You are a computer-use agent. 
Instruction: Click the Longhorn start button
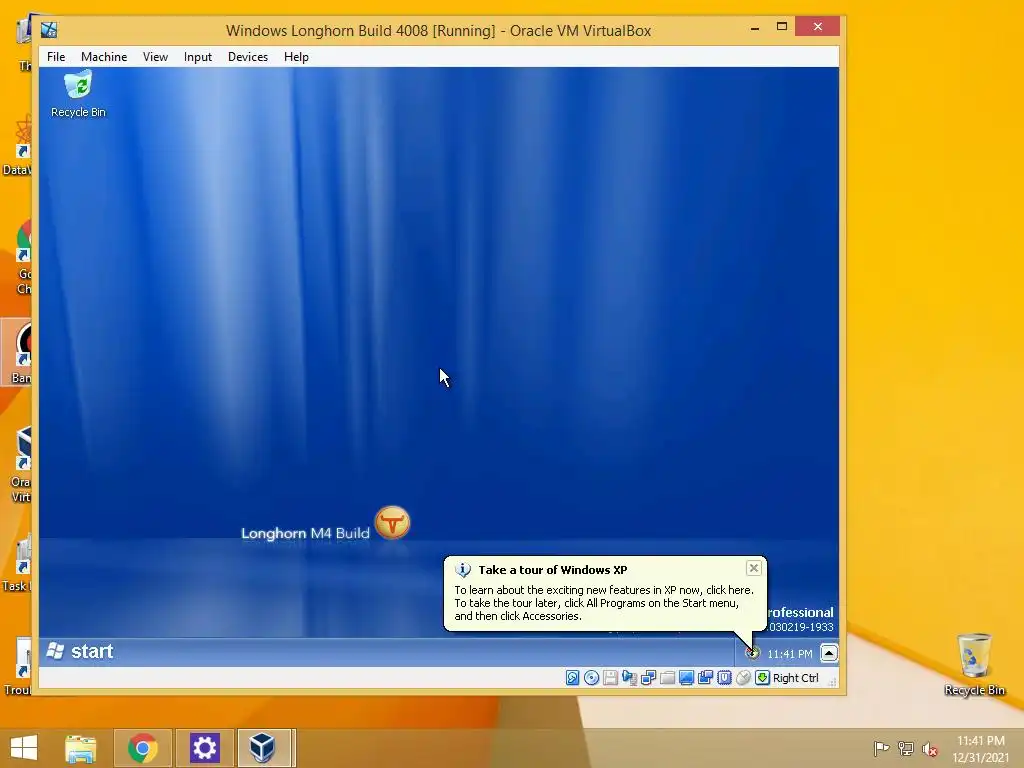(80, 651)
